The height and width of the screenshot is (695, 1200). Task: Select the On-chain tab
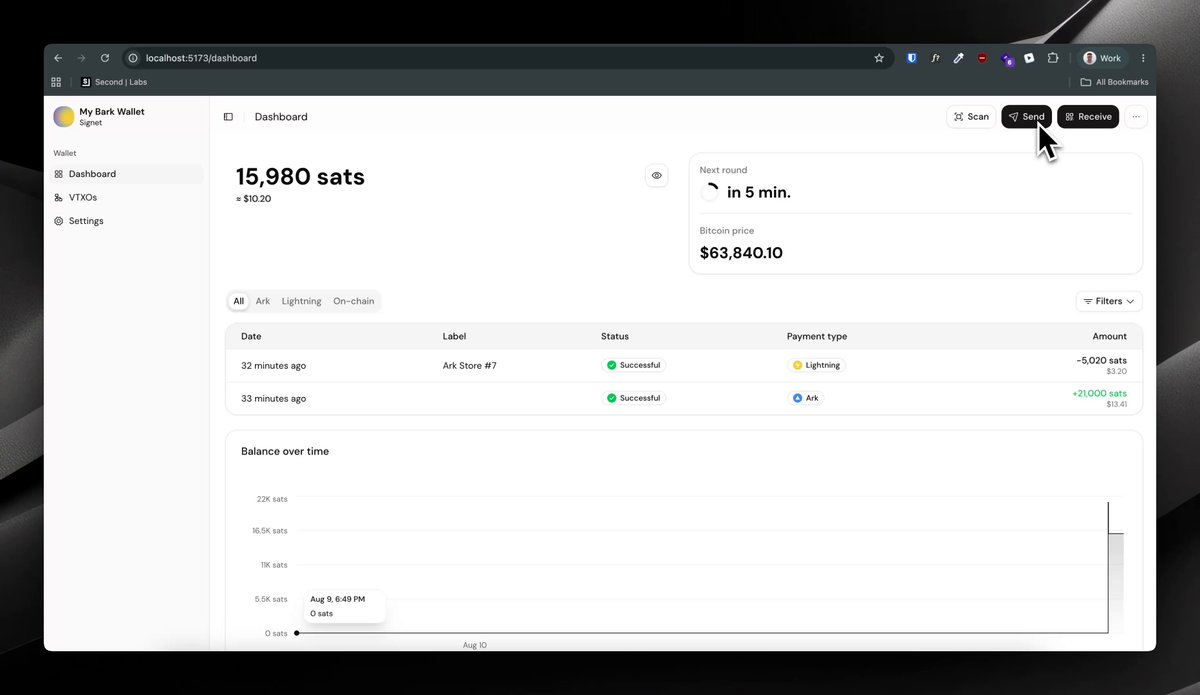coord(354,301)
